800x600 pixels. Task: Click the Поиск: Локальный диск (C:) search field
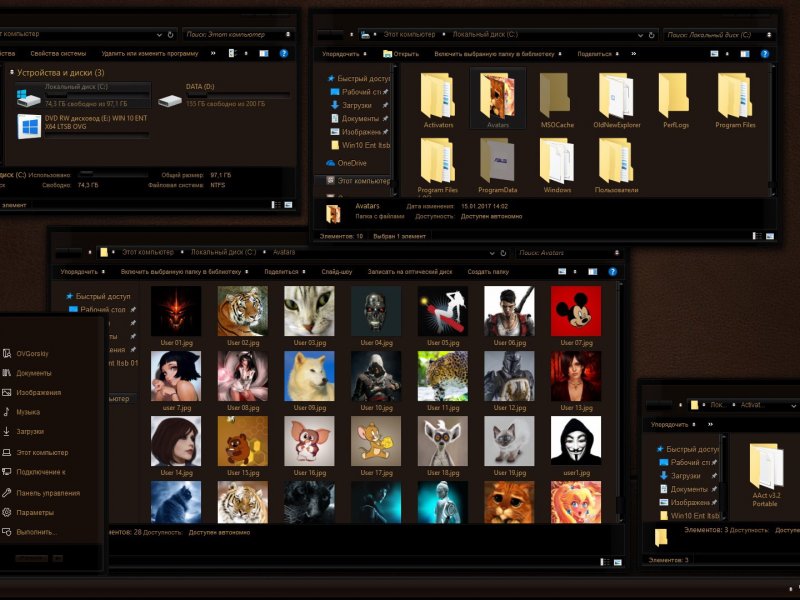tap(718, 35)
